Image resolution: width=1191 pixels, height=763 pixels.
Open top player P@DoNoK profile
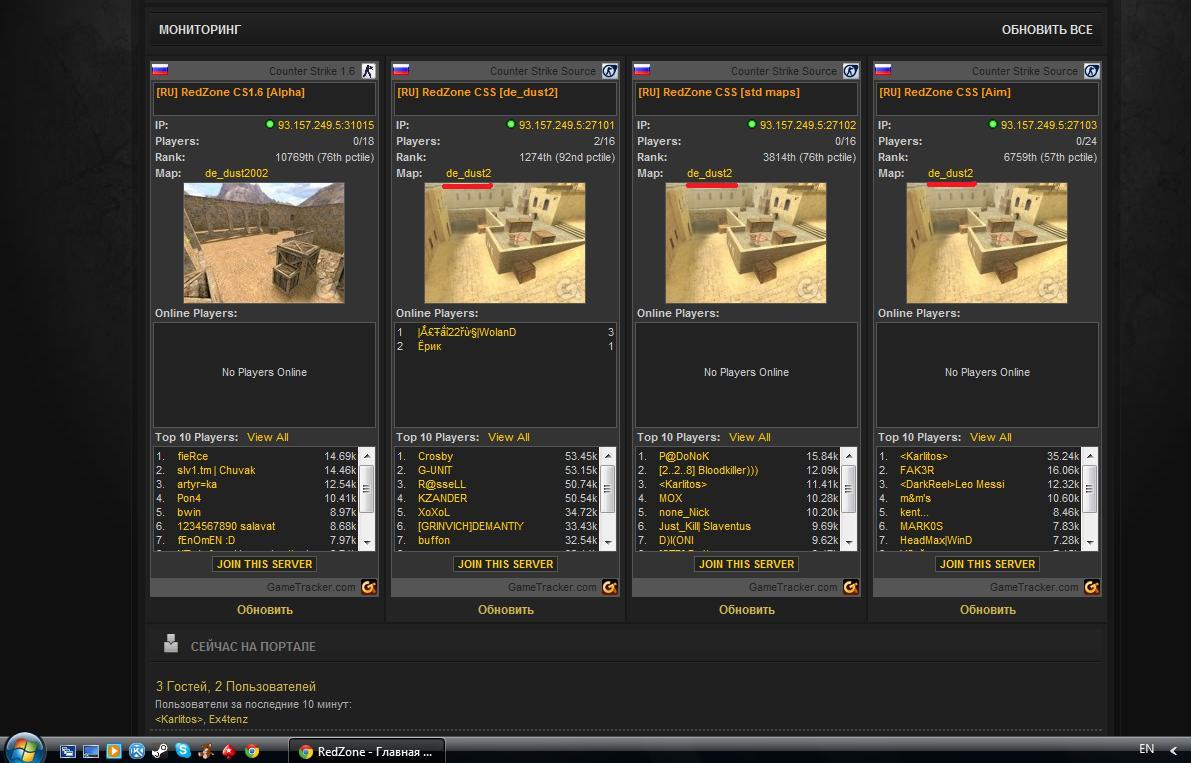click(684, 456)
